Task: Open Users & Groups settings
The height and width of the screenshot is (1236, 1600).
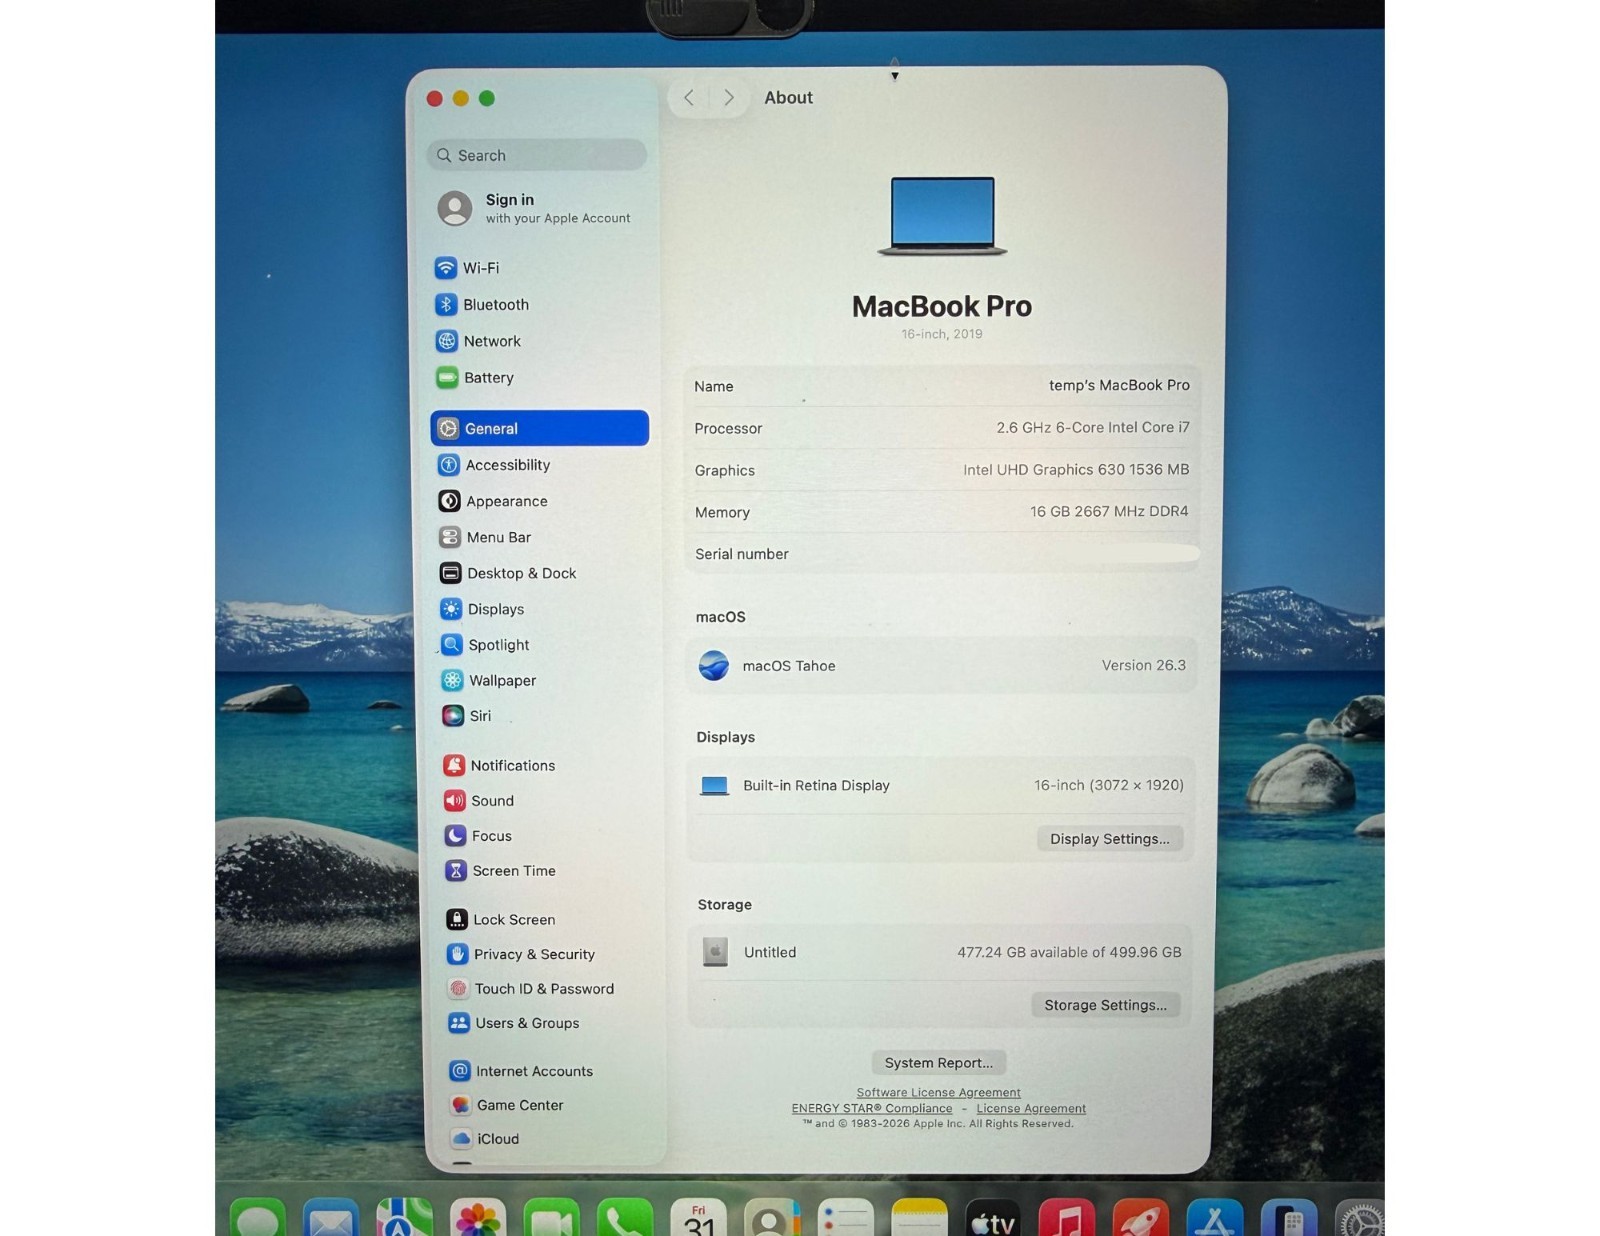Action: pyautogui.click(x=514, y=1023)
